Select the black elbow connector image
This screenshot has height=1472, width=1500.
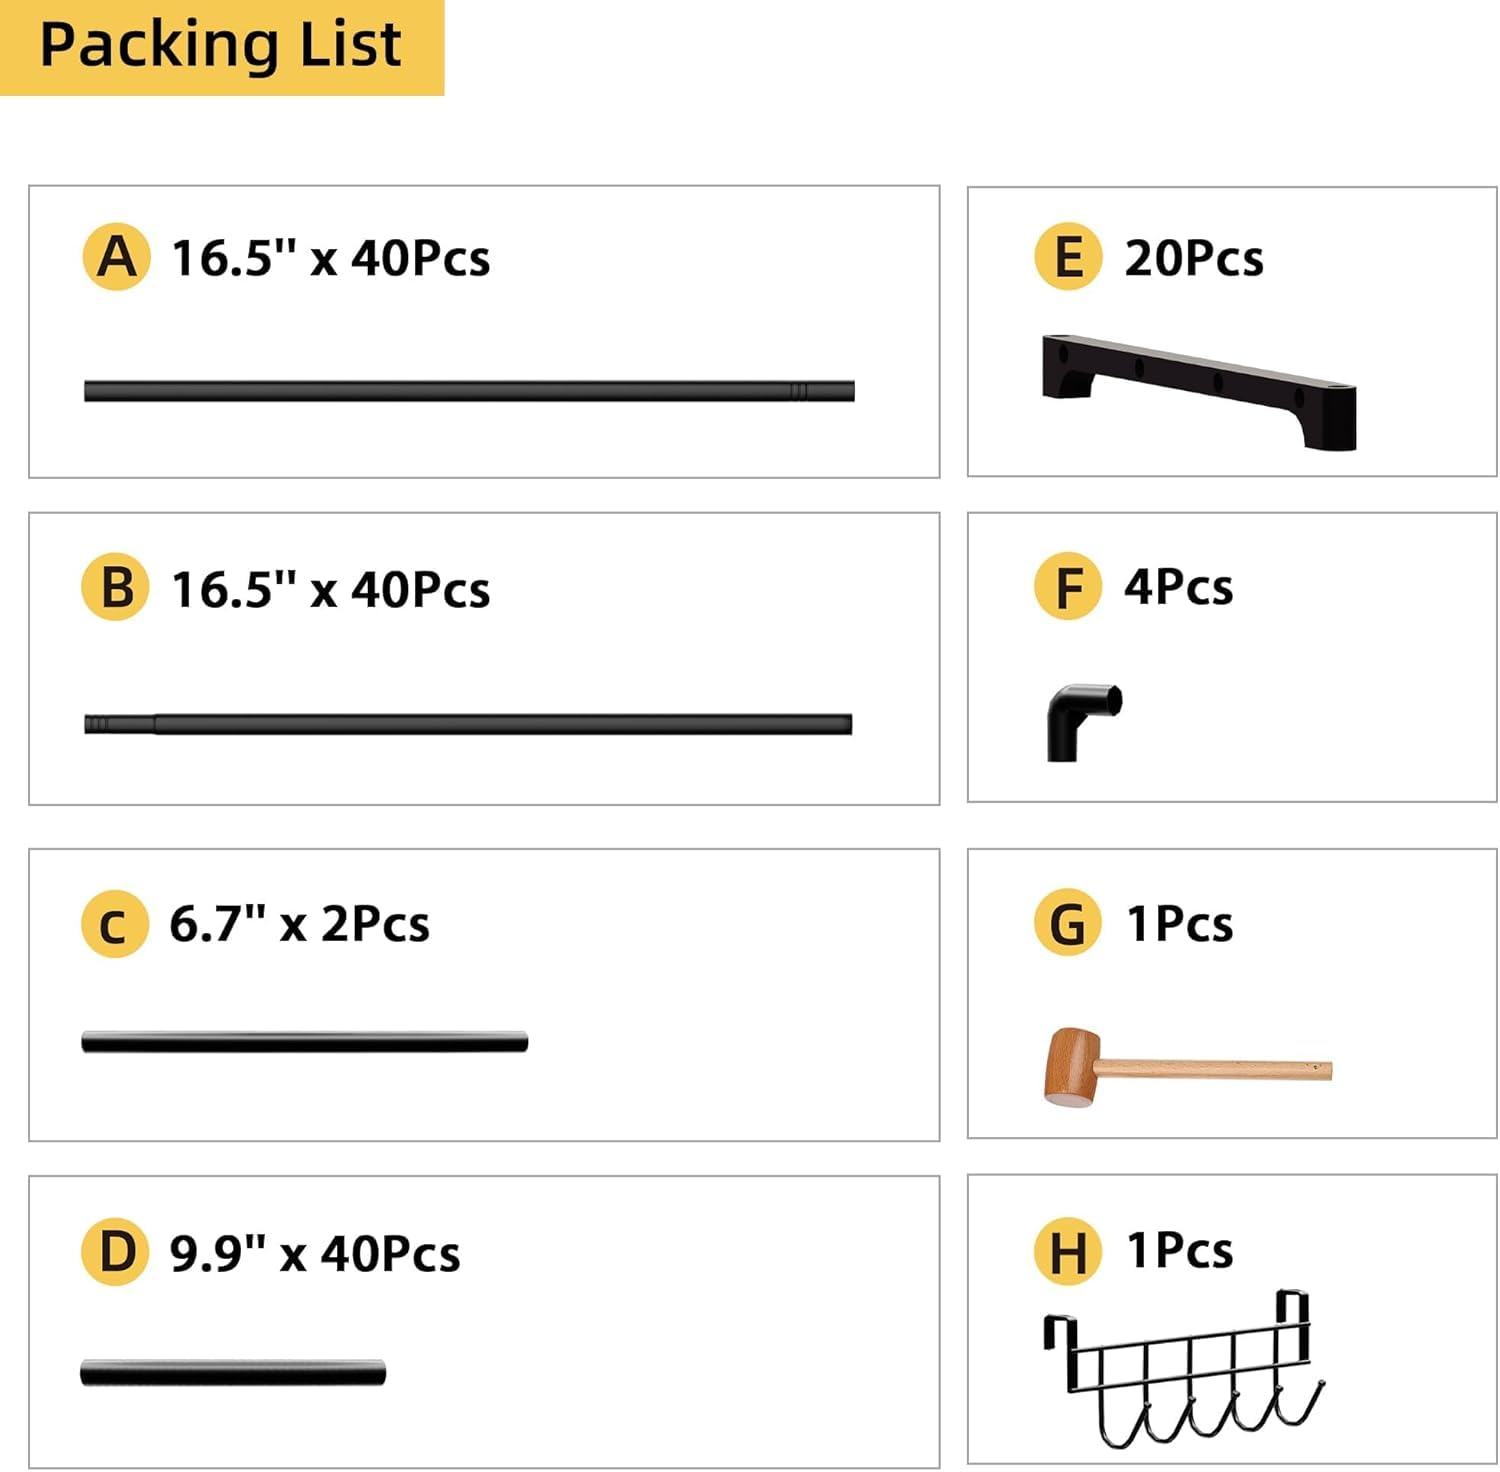pyautogui.click(x=1082, y=720)
